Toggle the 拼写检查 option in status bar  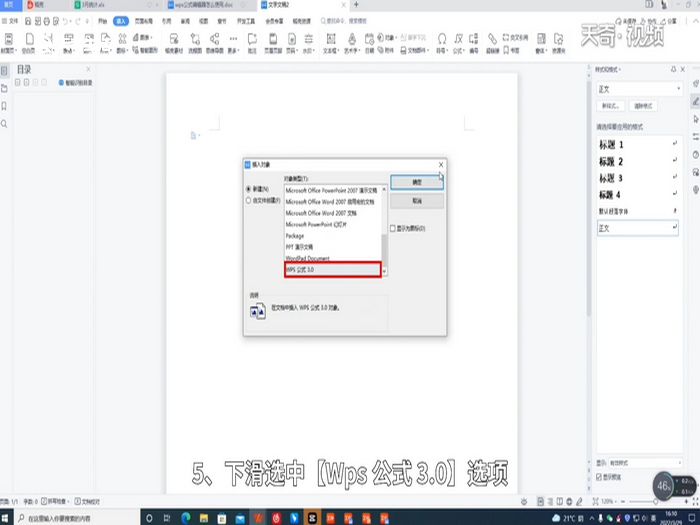pyautogui.click(x=56, y=501)
